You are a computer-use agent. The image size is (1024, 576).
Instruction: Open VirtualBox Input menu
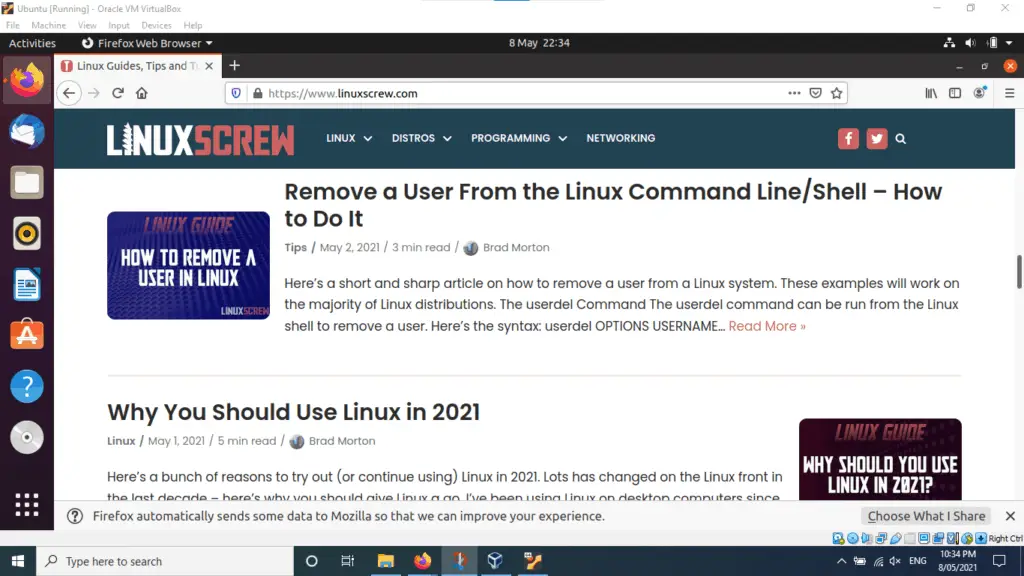coord(119,25)
